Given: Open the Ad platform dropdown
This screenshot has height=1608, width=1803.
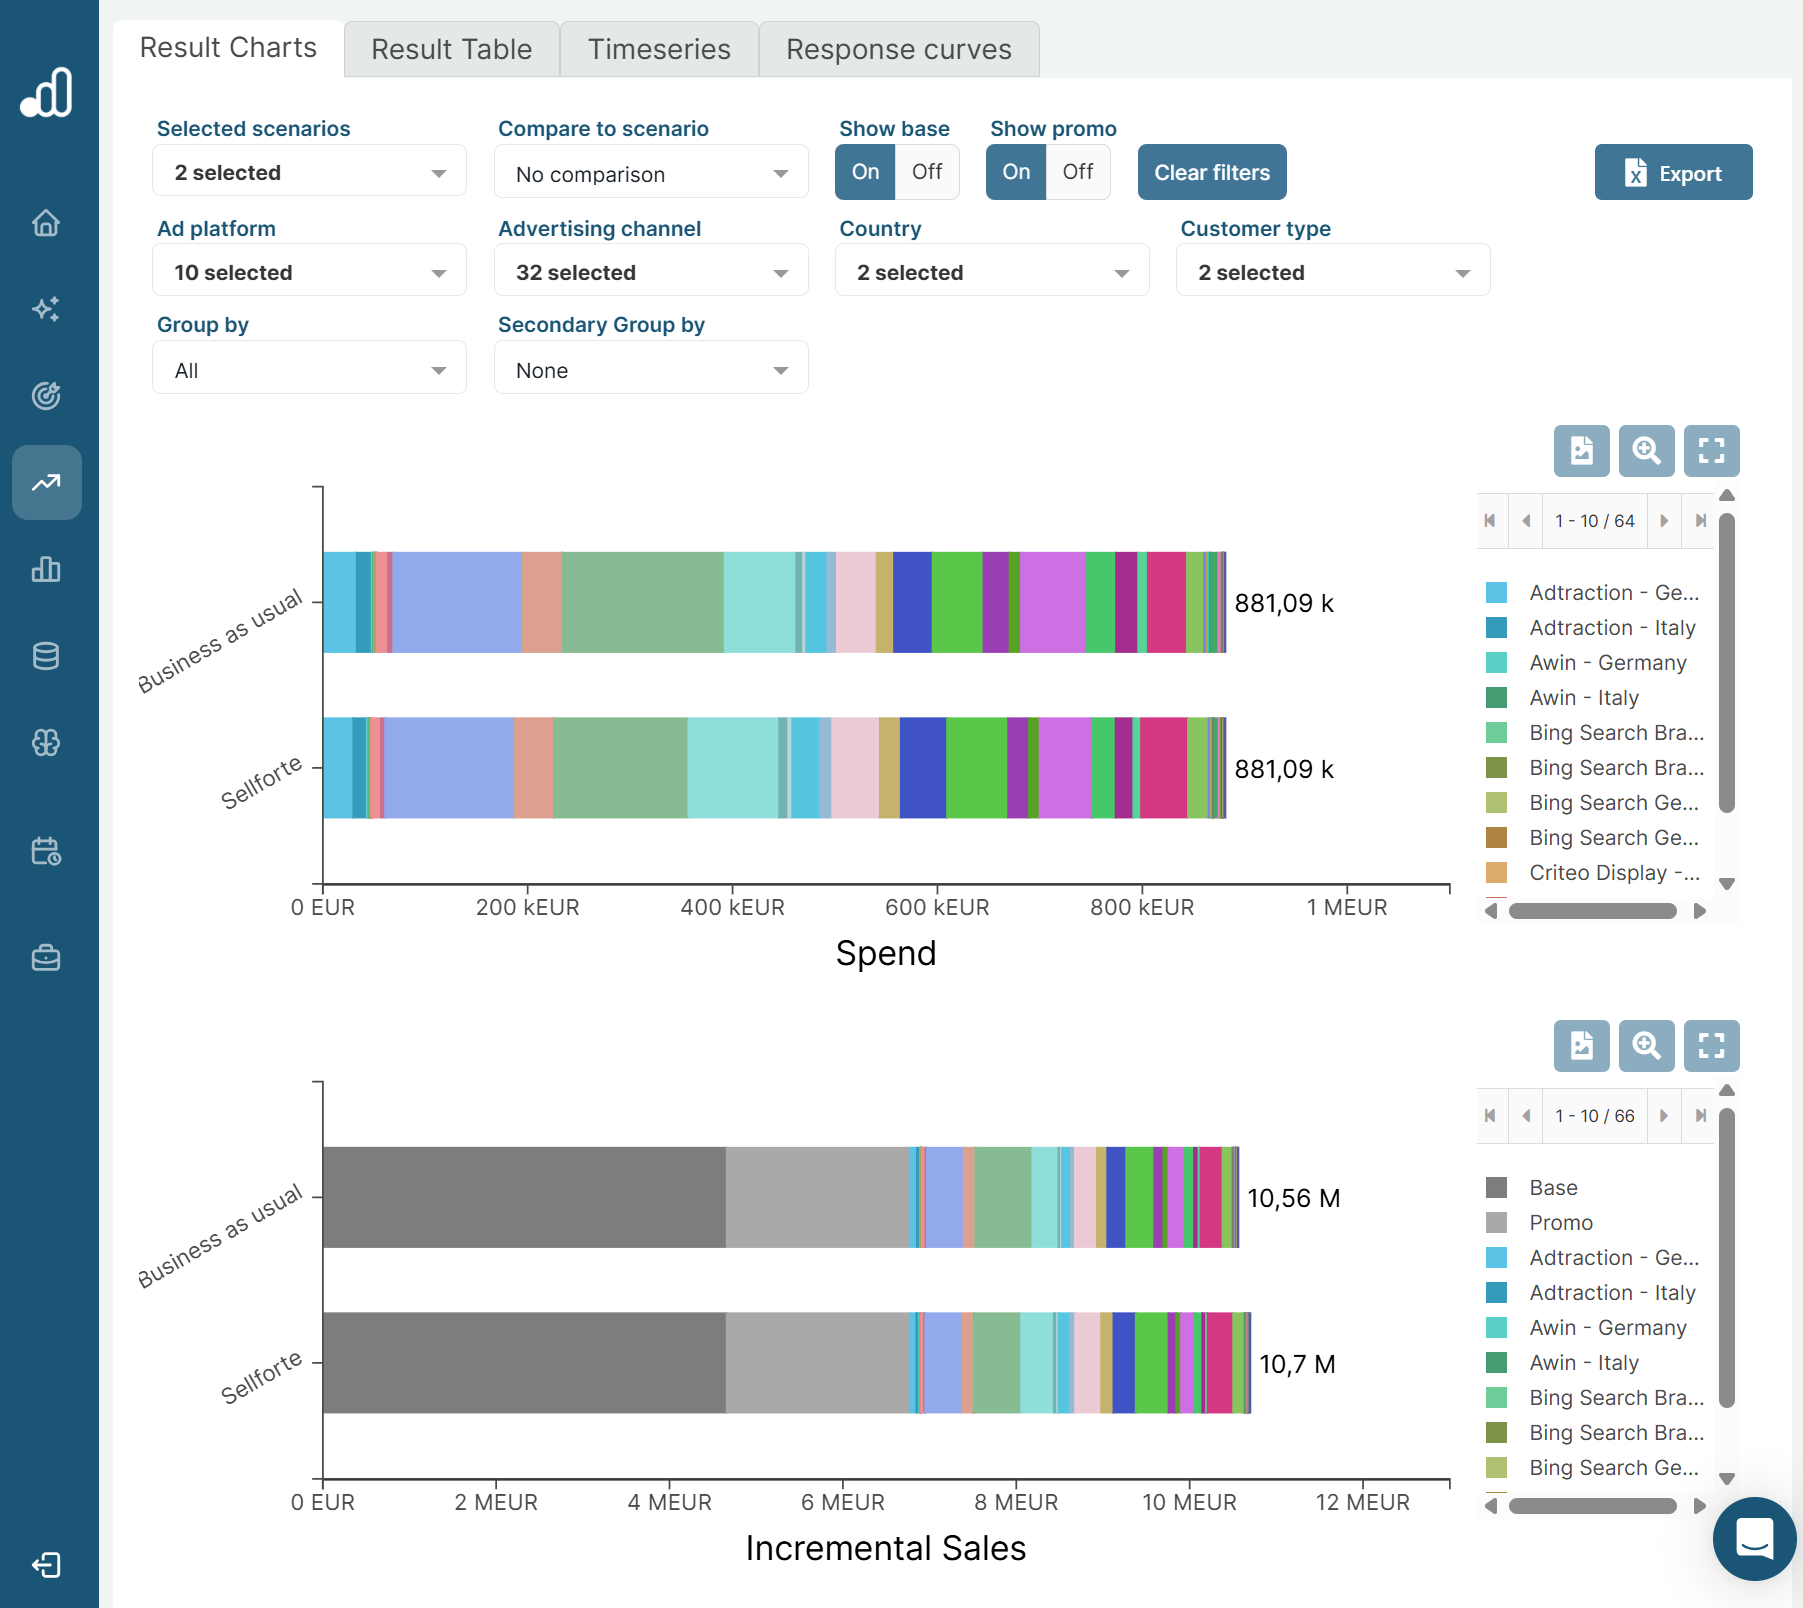Looking at the screenshot, I should pos(309,273).
